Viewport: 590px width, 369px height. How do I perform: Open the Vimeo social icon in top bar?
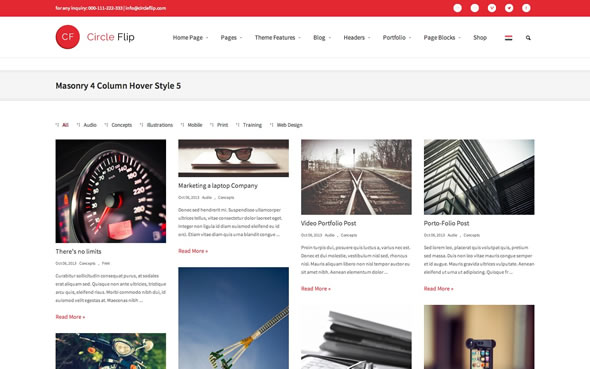[x=492, y=8]
